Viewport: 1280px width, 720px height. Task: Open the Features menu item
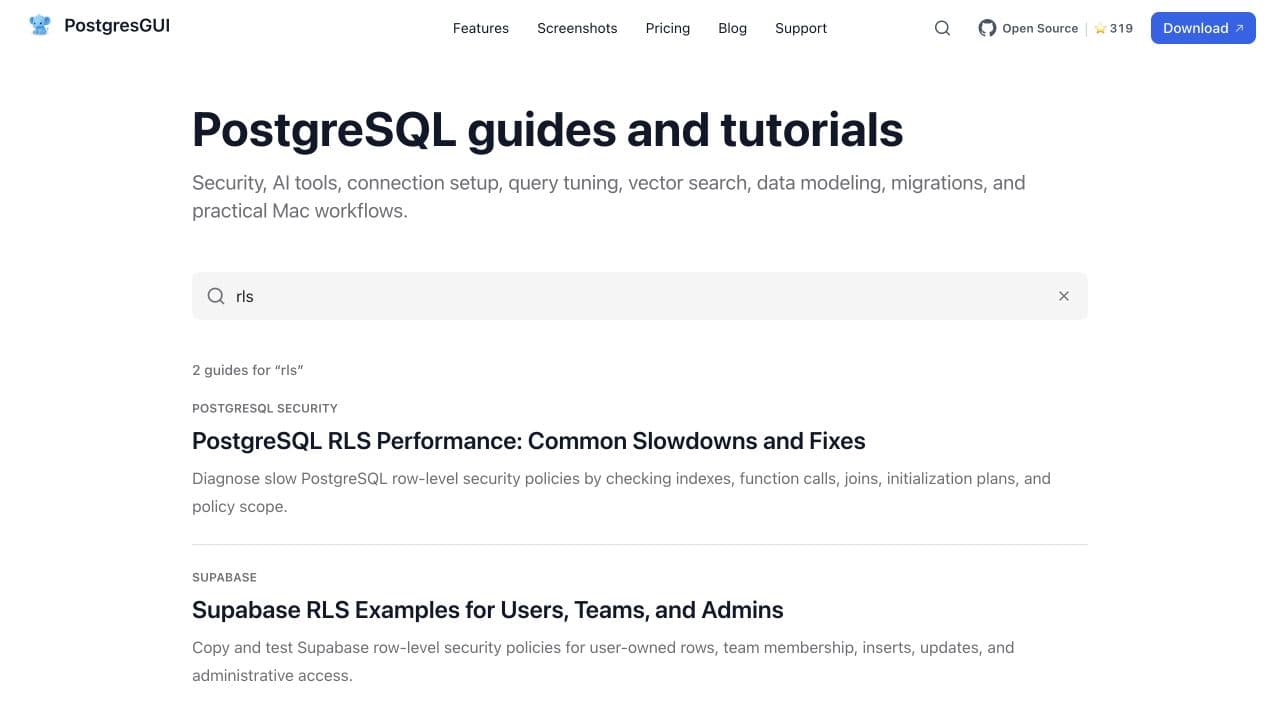tap(481, 28)
